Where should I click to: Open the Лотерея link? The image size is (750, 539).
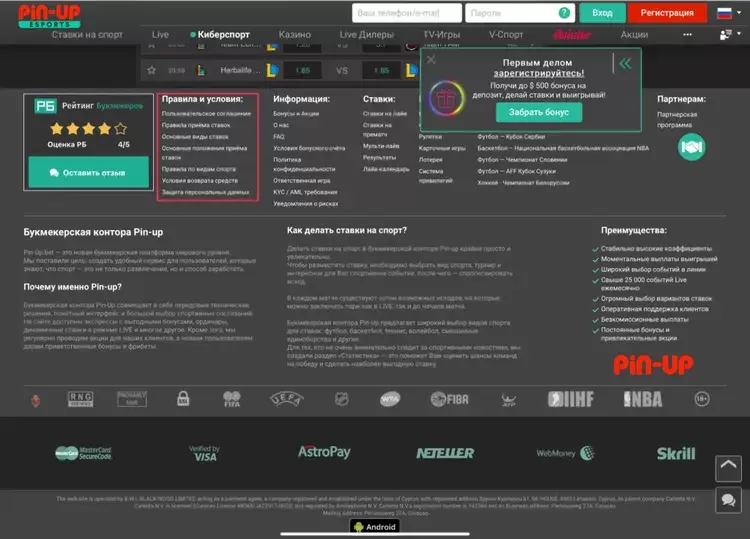coord(430,160)
